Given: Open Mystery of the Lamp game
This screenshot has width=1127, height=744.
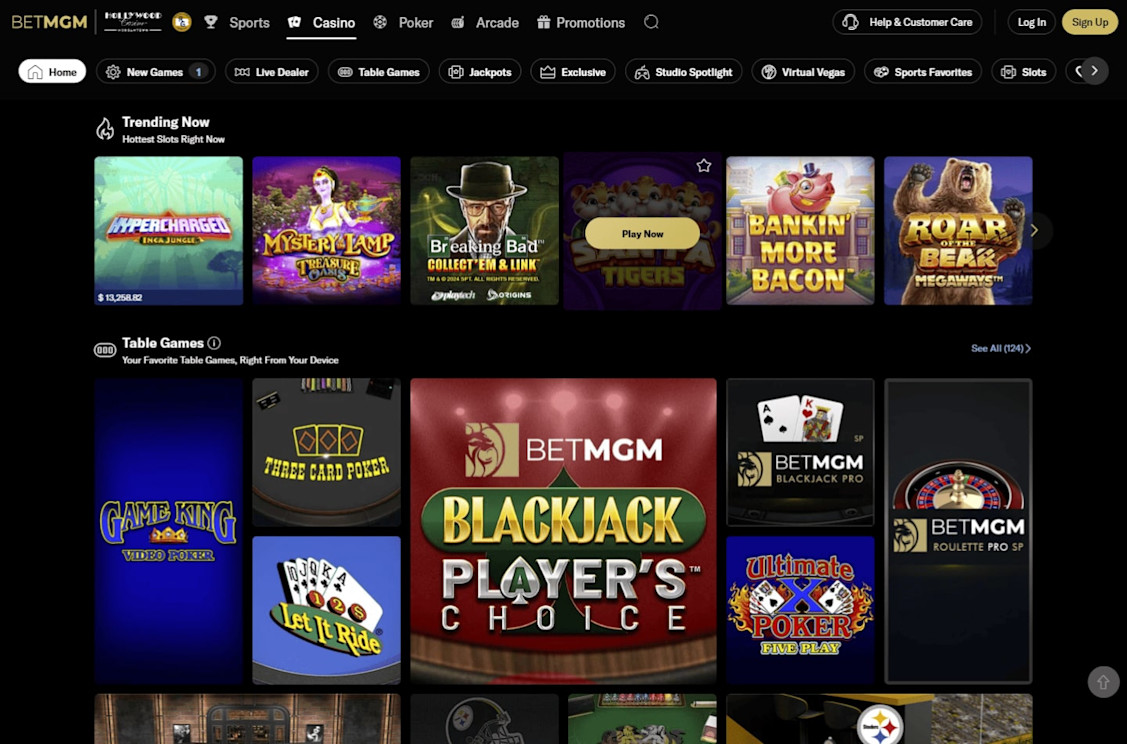Looking at the screenshot, I should coord(326,231).
